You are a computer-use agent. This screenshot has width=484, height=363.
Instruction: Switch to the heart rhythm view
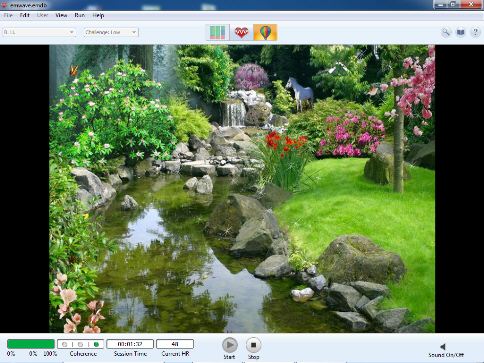pos(241,32)
